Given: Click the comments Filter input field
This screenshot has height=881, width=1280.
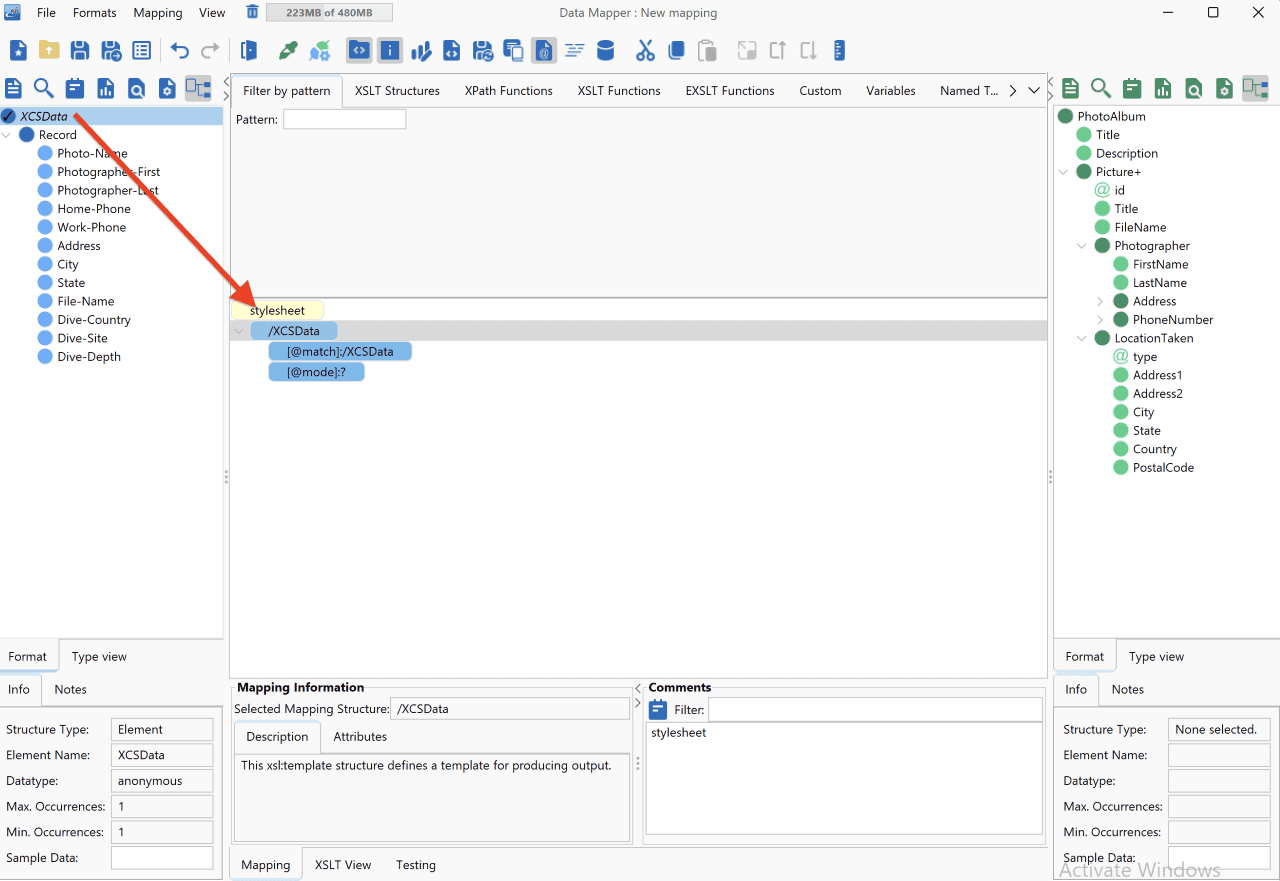Looking at the screenshot, I should coord(875,709).
